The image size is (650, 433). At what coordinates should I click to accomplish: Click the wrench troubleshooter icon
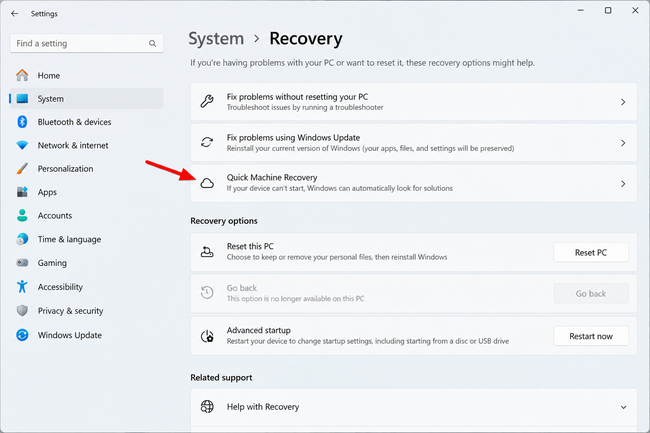(x=207, y=101)
